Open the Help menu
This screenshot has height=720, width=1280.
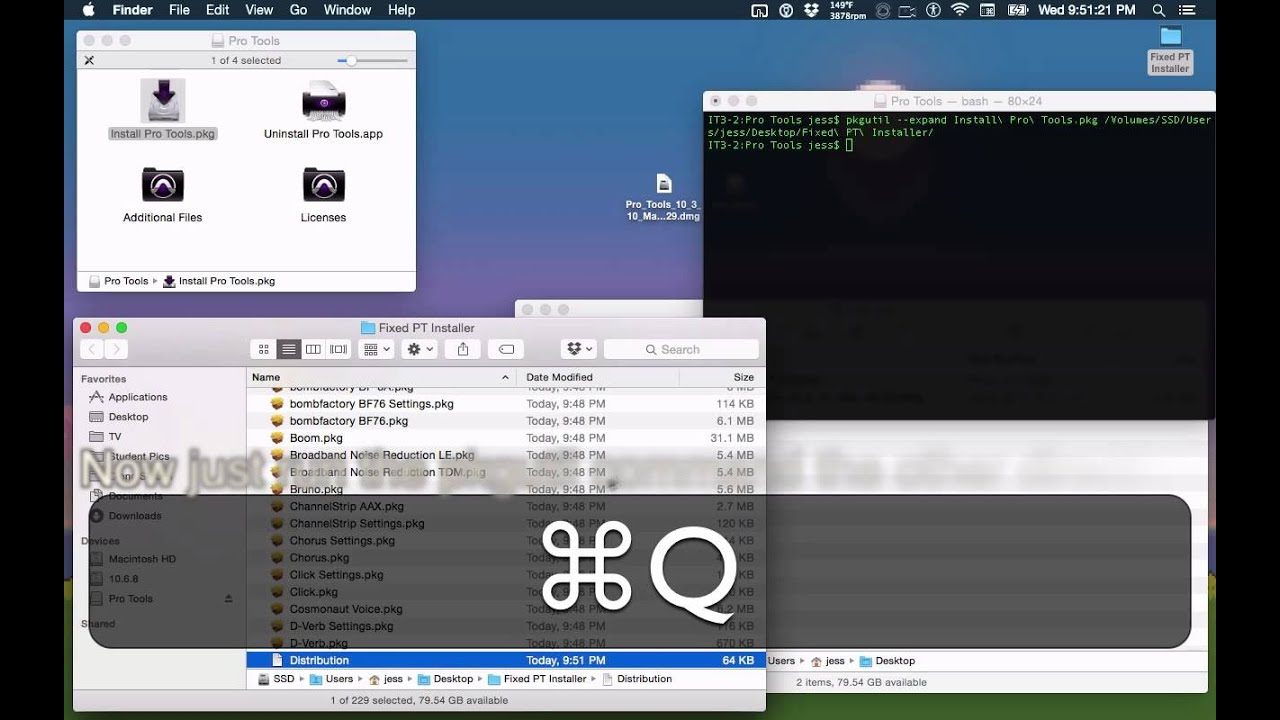point(401,10)
